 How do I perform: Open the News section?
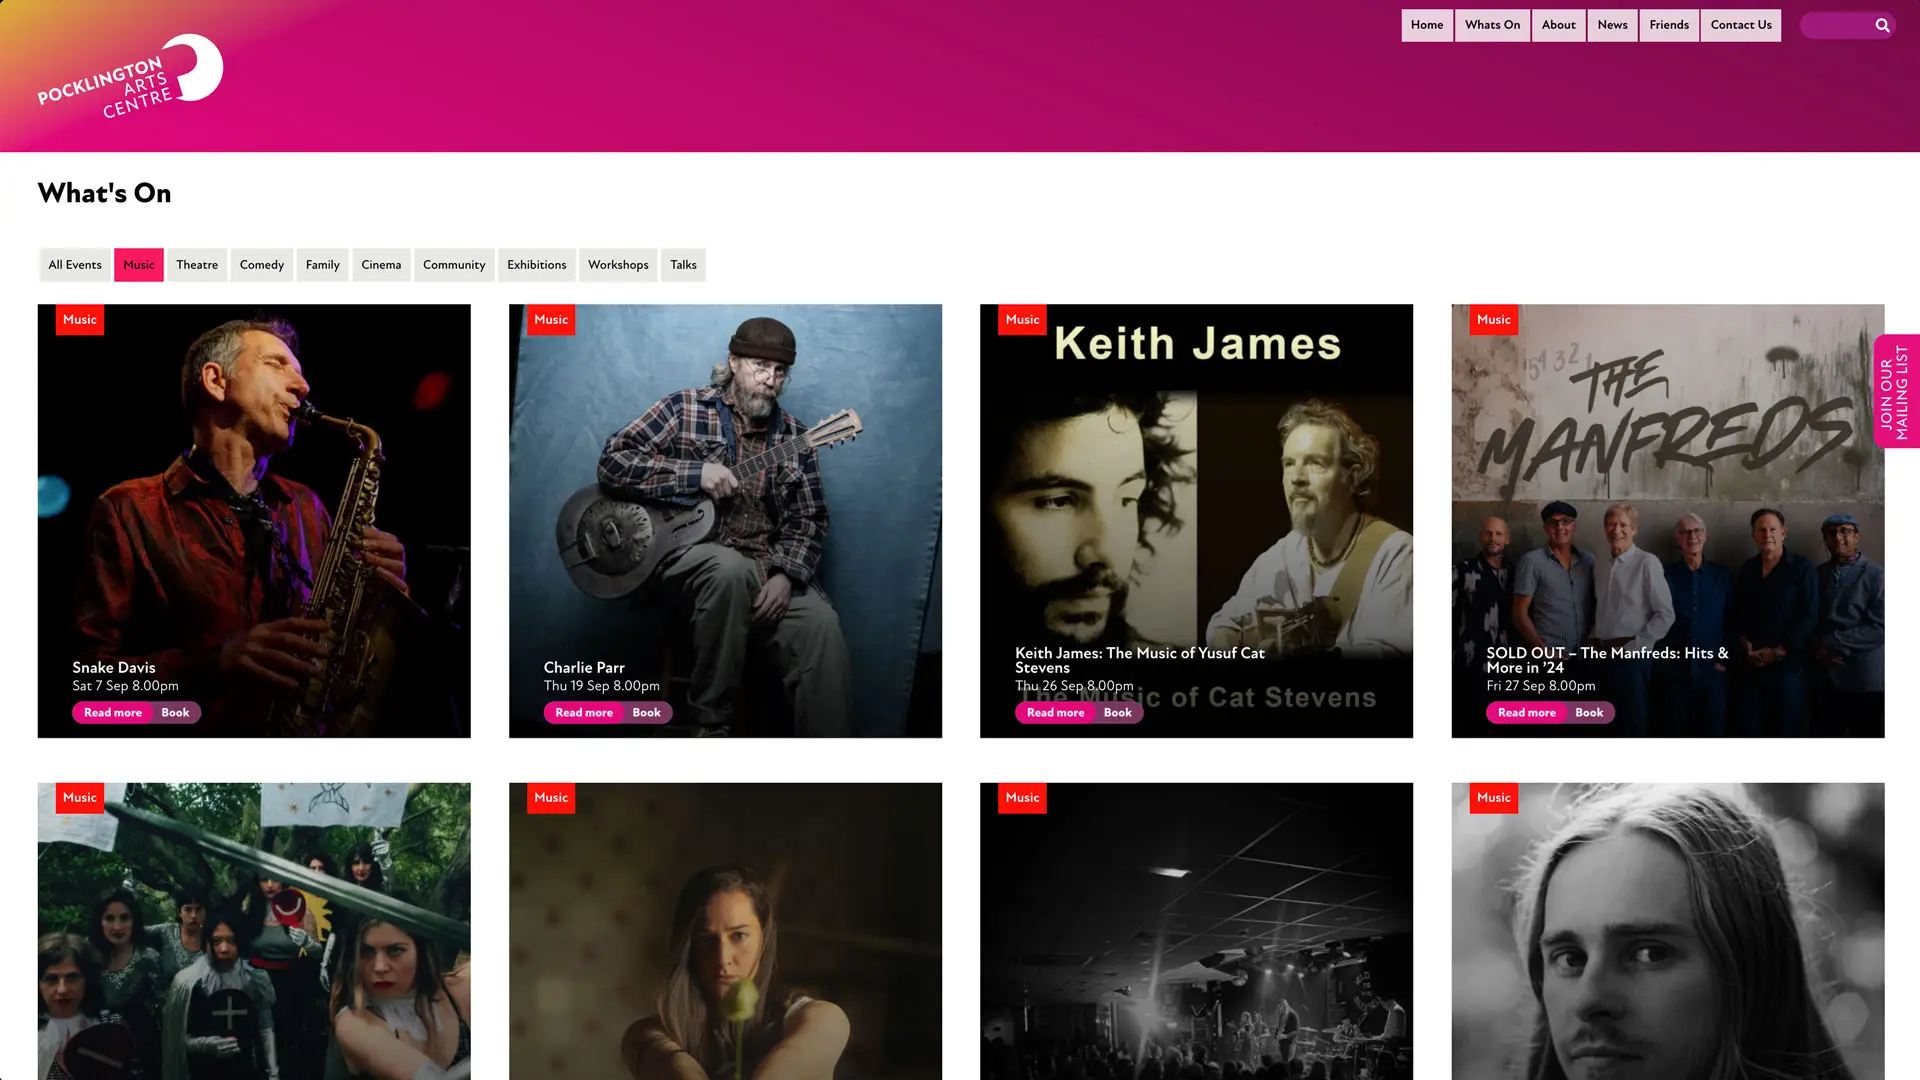pyautogui.click(x=1612, y=26)
